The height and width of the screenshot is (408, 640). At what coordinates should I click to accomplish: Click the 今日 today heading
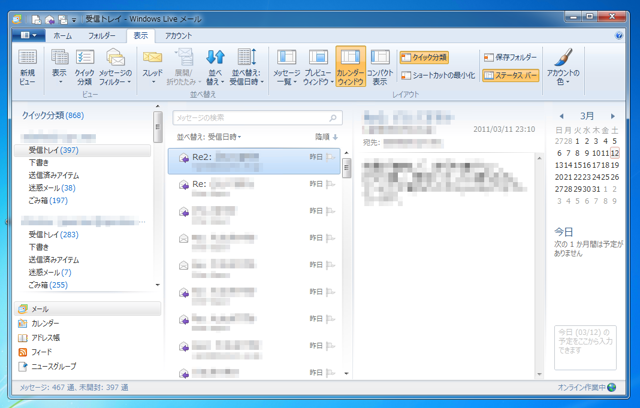pyautogui.click(x=564, y=232)
